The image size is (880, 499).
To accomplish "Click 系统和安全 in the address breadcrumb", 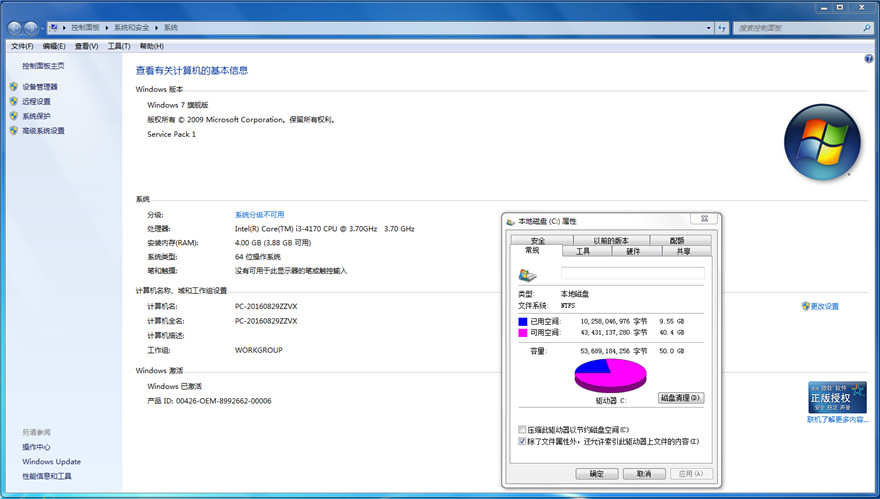I will point(132,28).
